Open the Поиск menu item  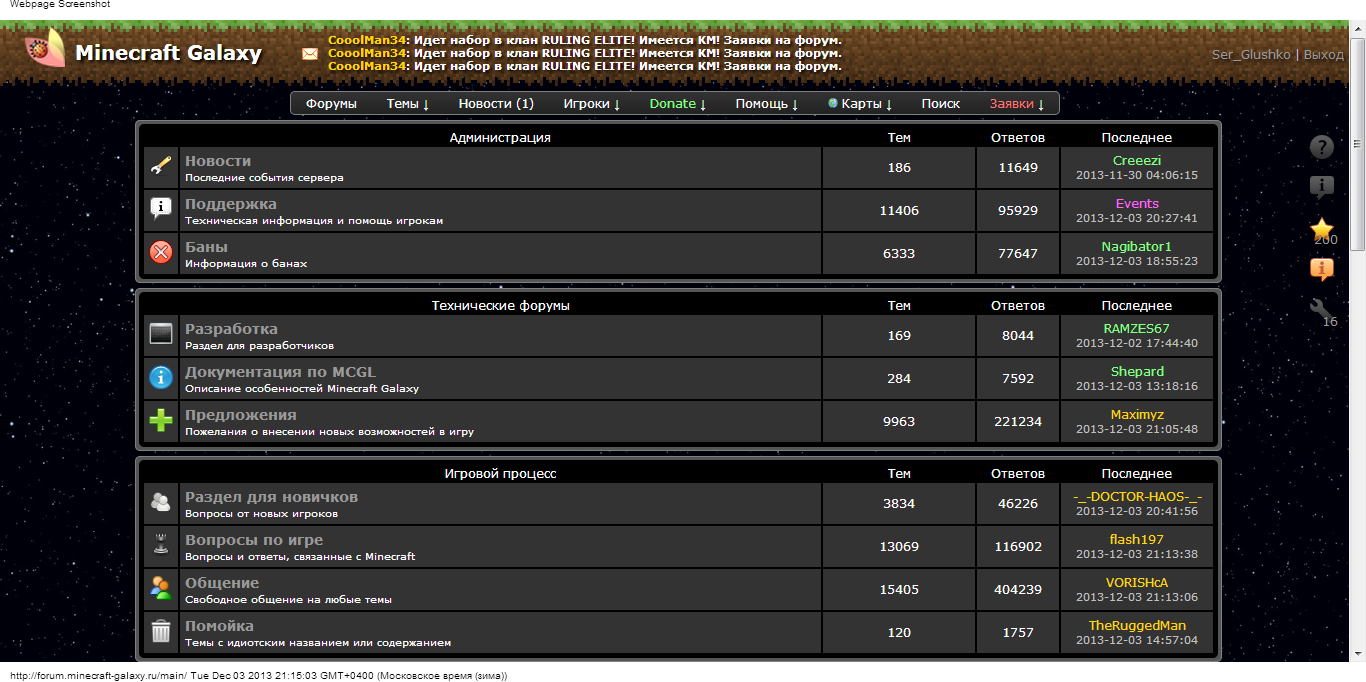[x=941, y=104]
